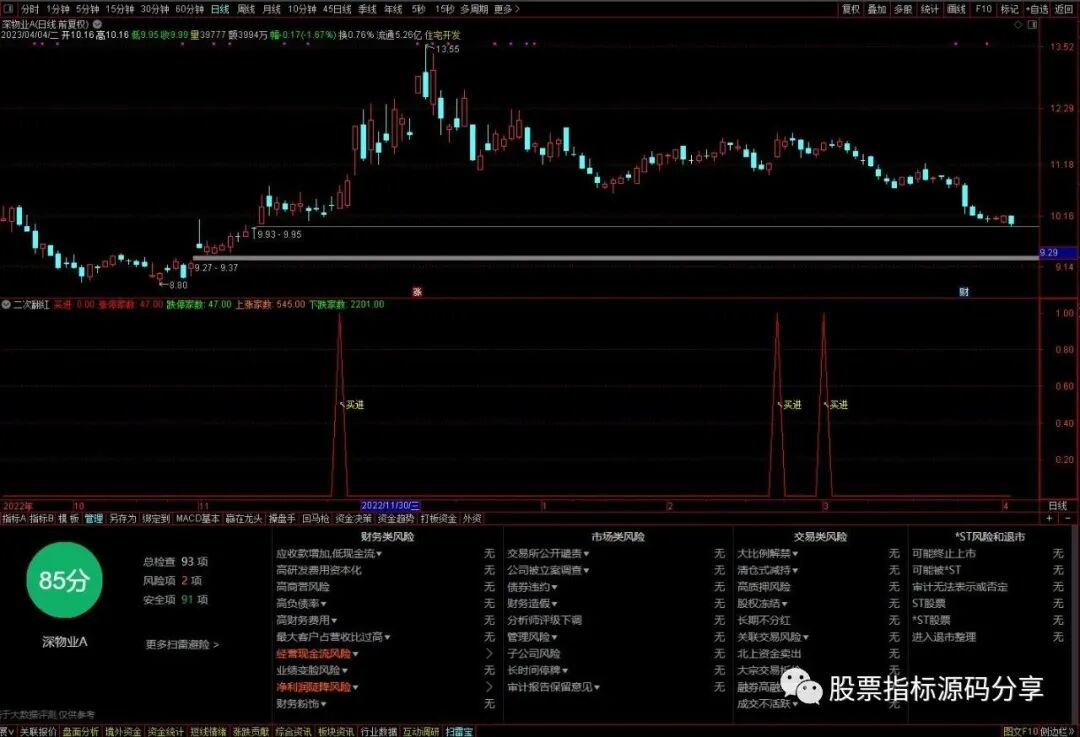This screenshot has width=1080, height=737.
Task: Select the 扫雷宝 bottom tab
Action: [459, 731]
